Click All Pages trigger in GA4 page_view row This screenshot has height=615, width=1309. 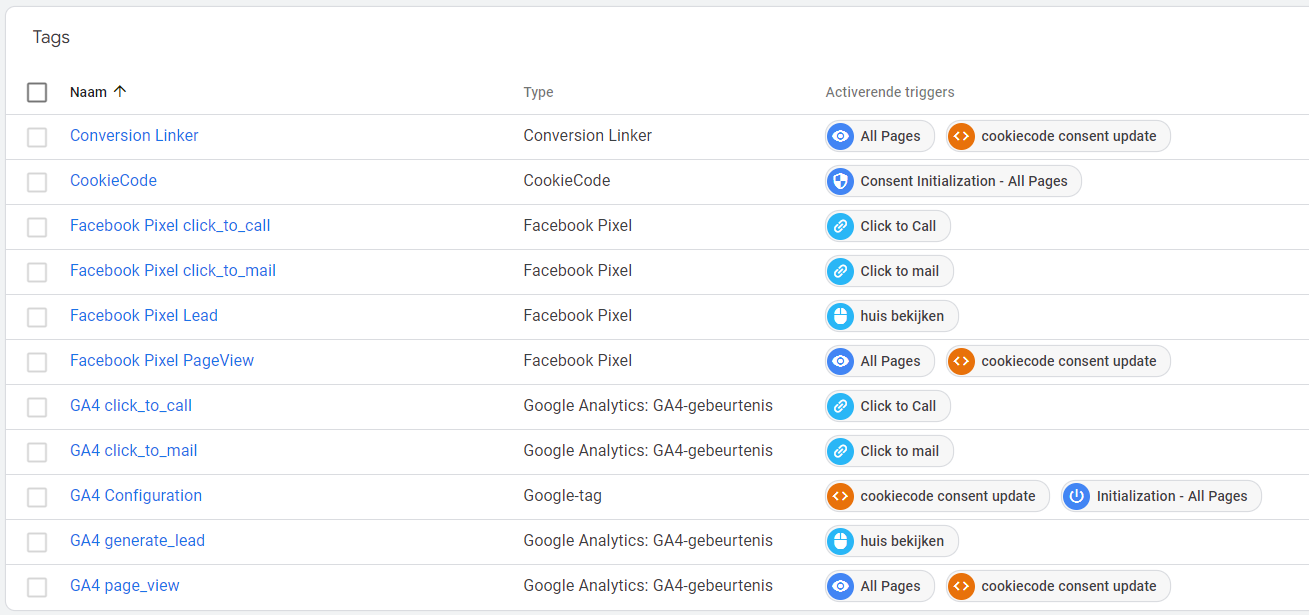pos(880,586)
